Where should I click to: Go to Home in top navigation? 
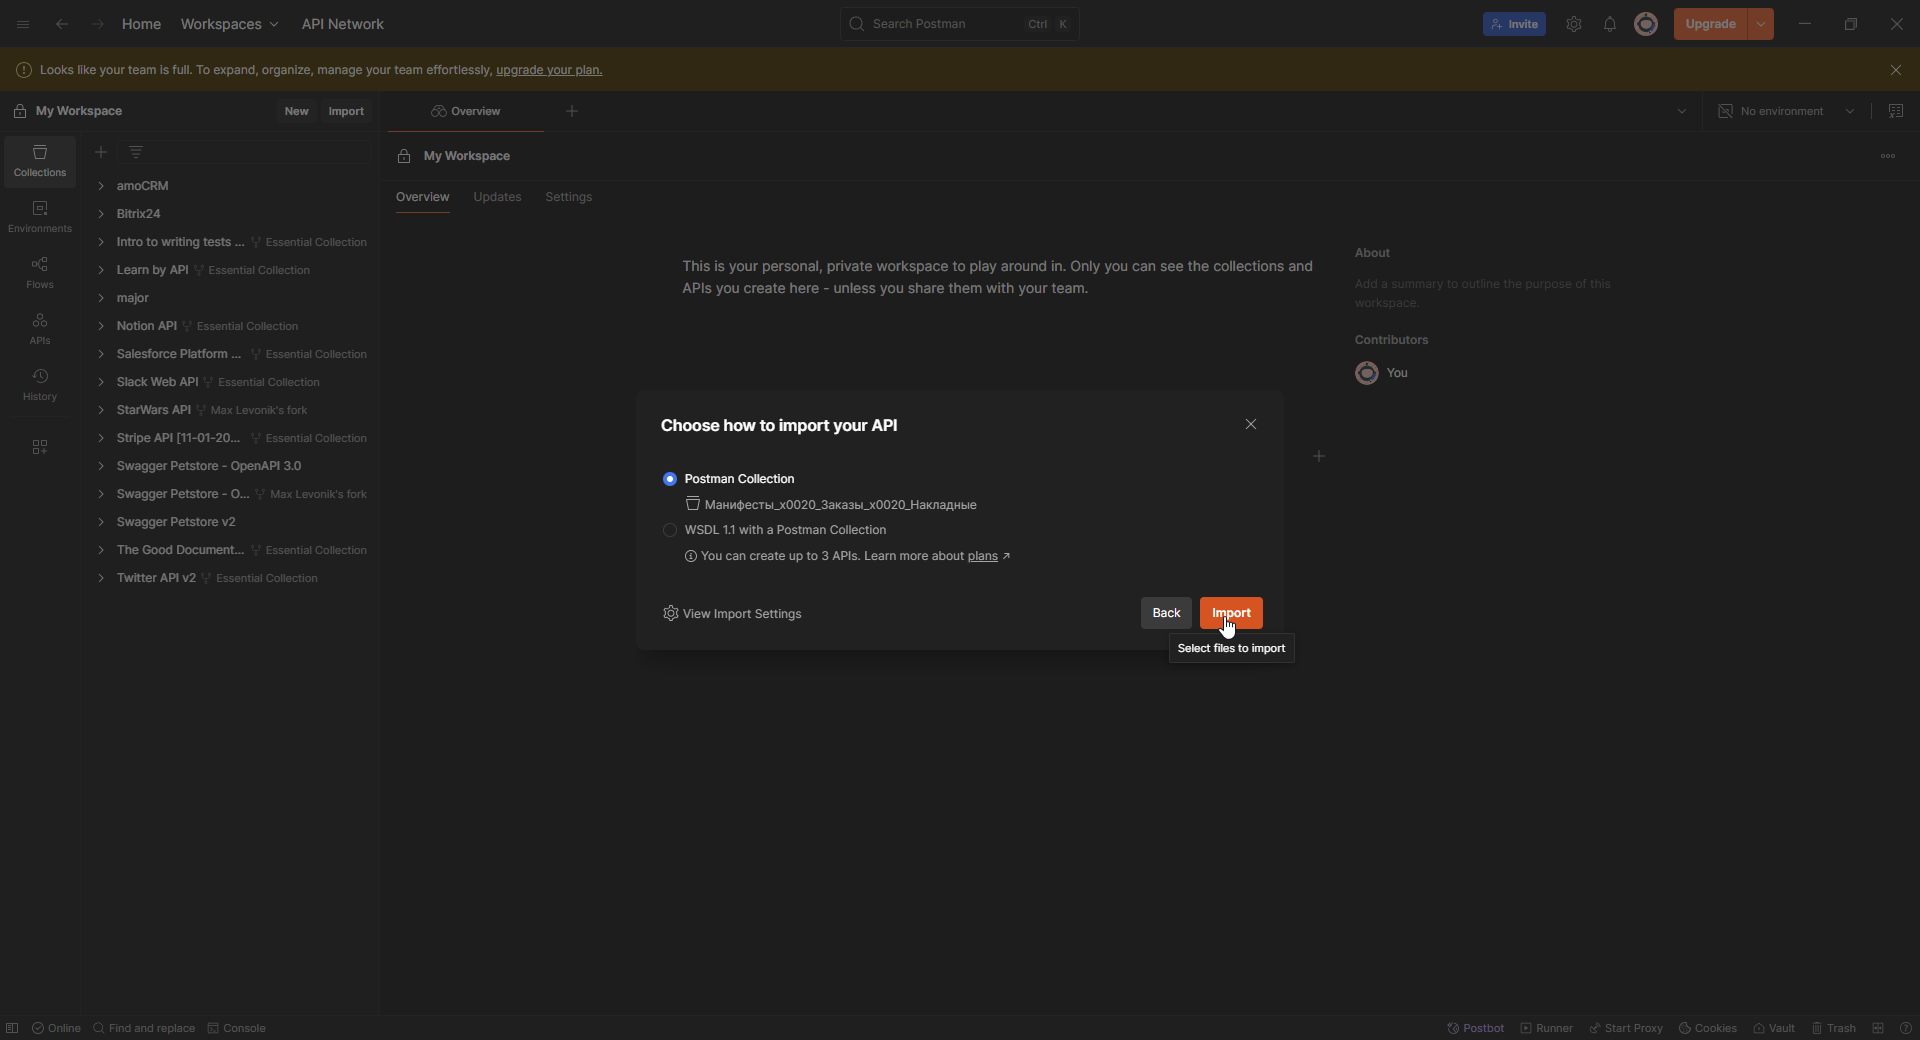point(141,24)
